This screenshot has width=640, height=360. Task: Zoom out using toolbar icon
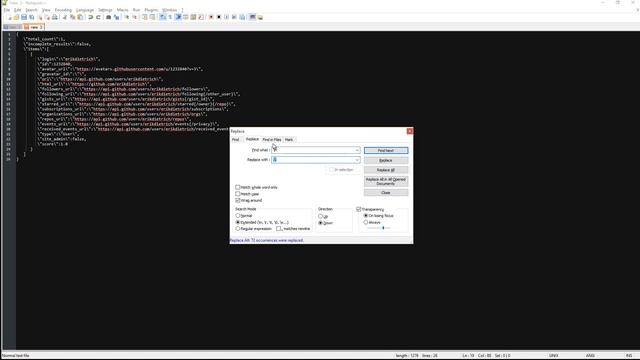[x=135, y=17]
